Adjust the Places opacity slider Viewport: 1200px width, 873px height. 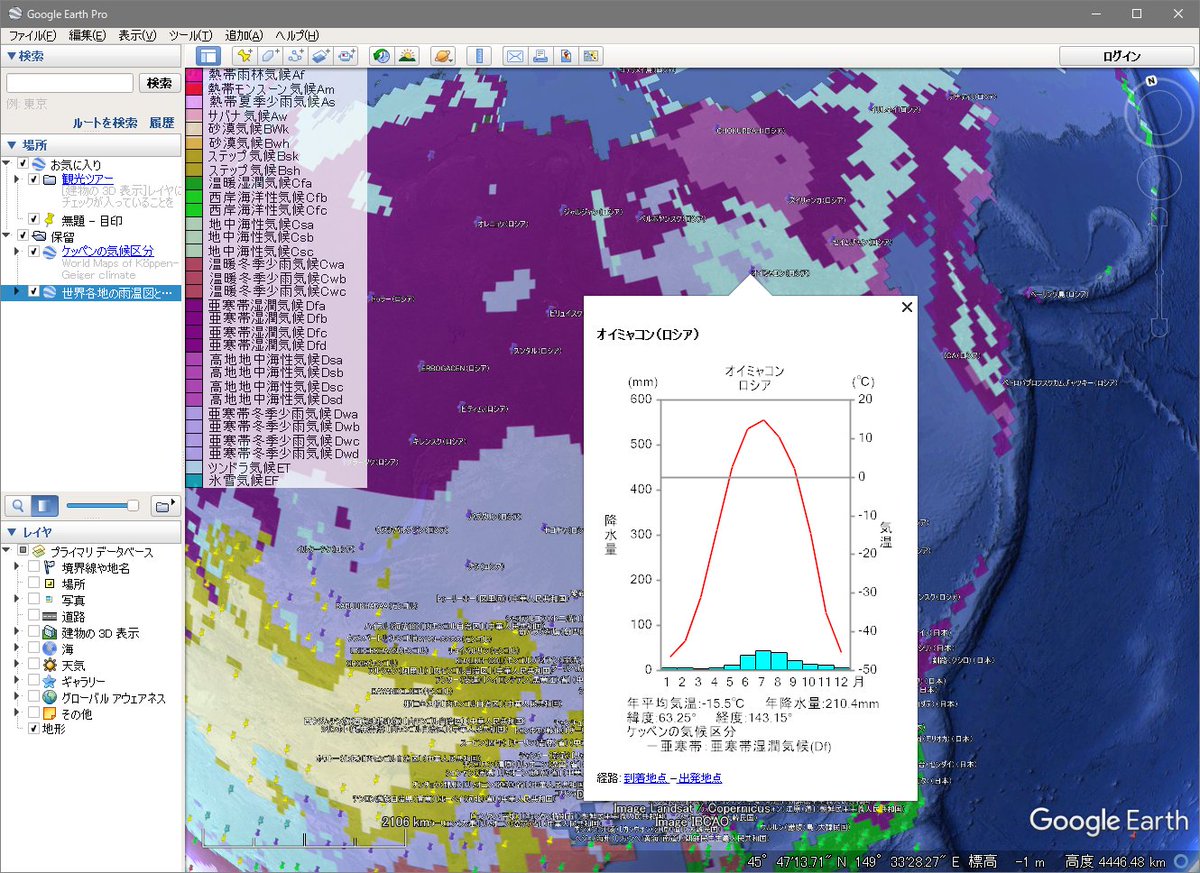point(103,506)
